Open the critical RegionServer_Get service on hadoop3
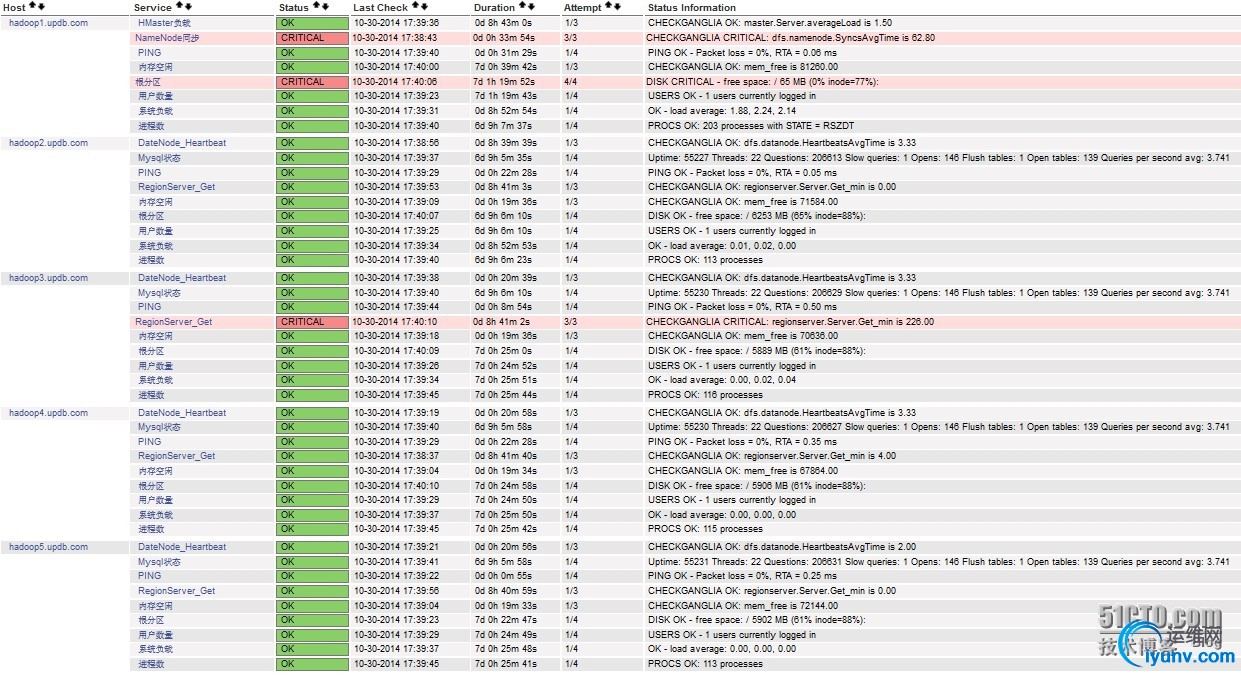Screen dimensions: 1241x675 [x=174, y=322]
